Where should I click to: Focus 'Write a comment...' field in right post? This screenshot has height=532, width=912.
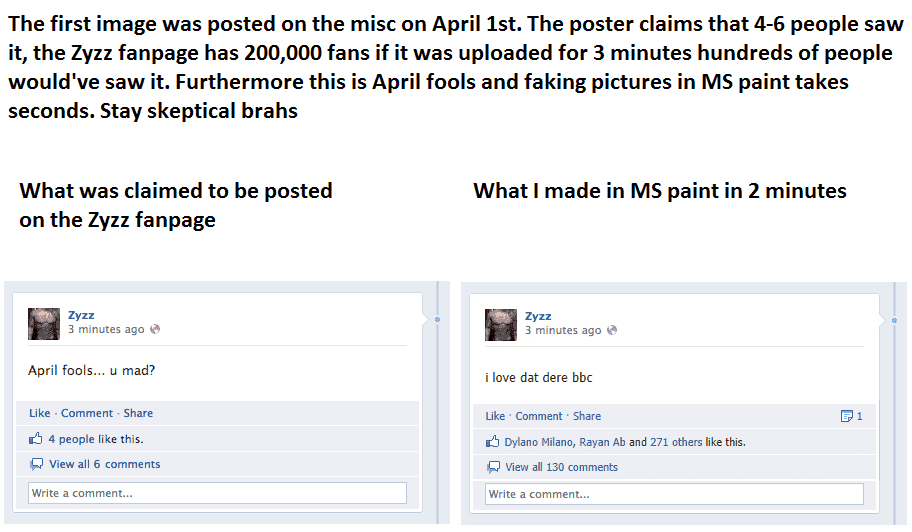pyautogui.click(x=674, y=494)
